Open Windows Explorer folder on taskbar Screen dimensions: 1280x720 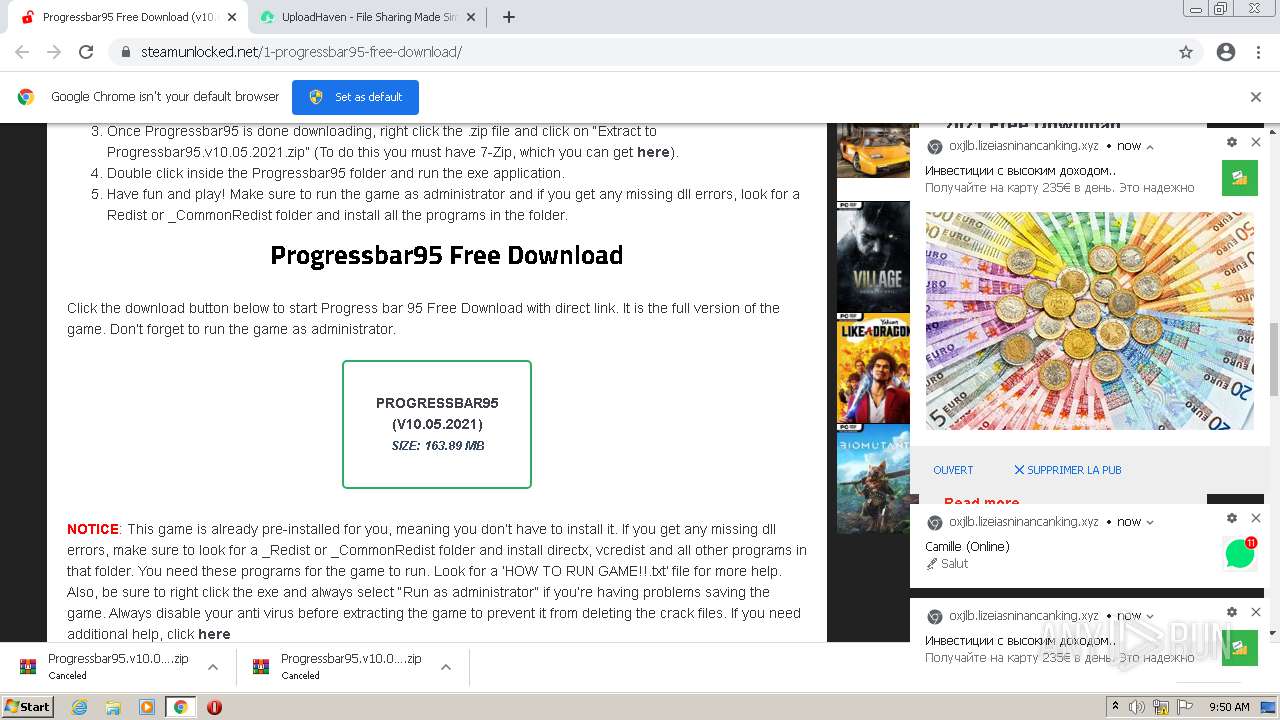[x=113, y=707]
